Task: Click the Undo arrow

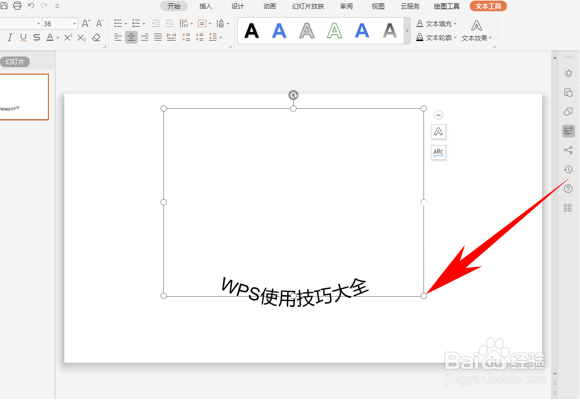Action: (31, 6)
